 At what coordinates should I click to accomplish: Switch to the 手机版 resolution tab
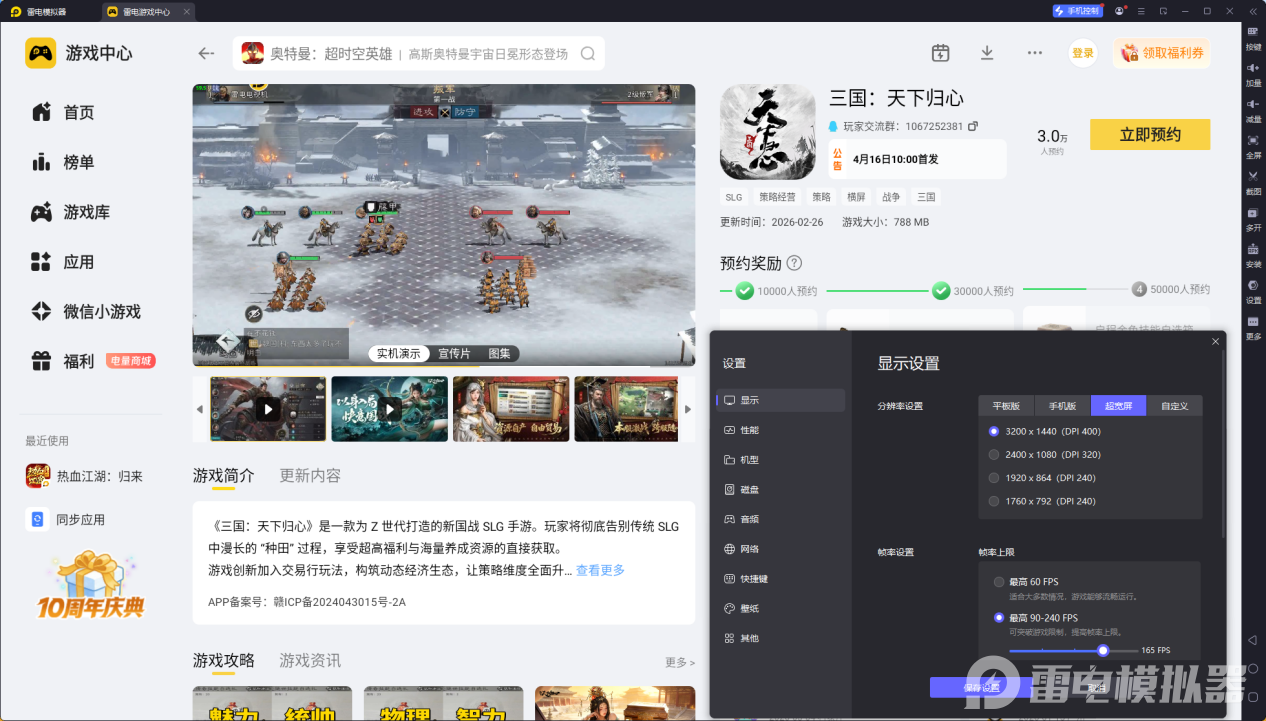click(x=1062, y=406)
